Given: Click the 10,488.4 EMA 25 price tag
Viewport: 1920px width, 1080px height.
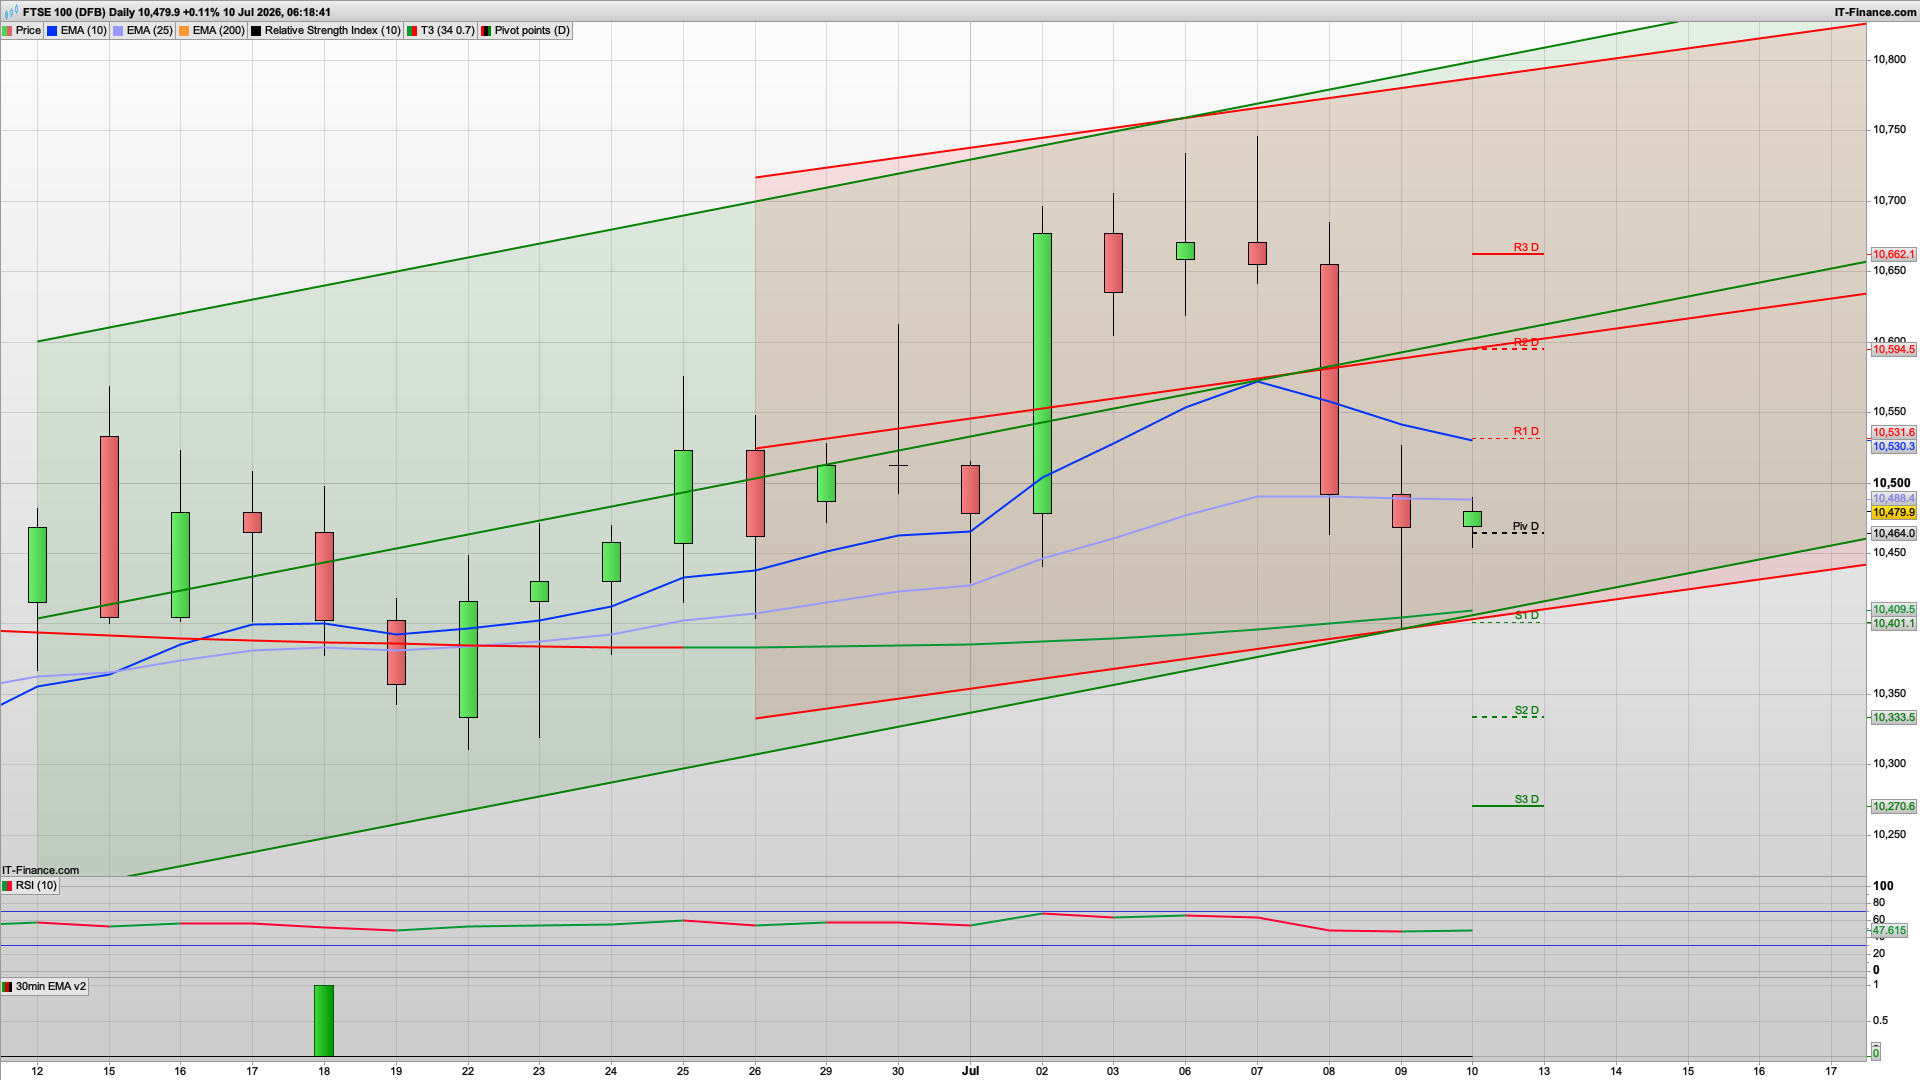Looking at the screenshot, I should [1894, 499].
